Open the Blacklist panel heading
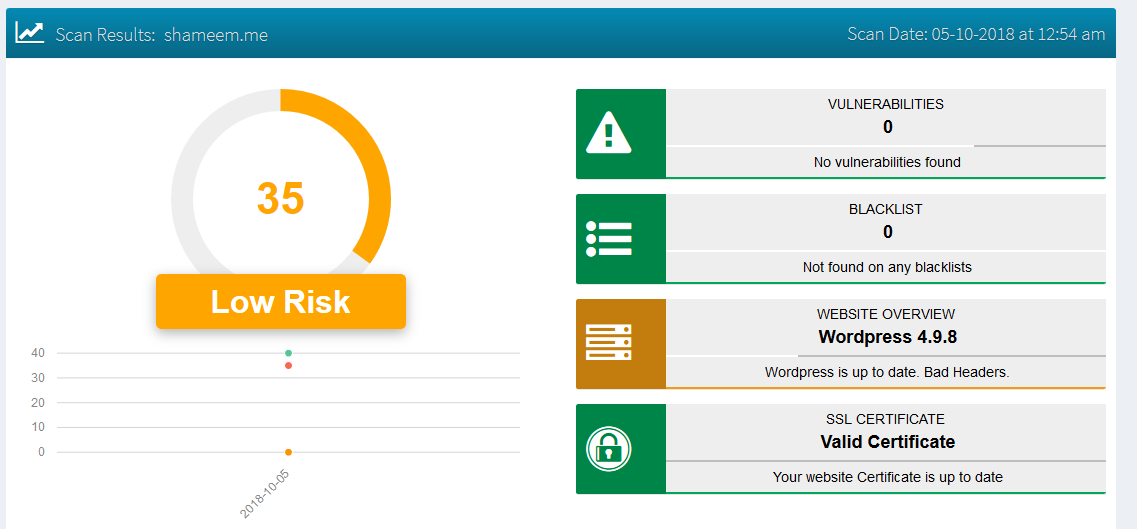This screenshot has height=529, width=1137. [x=885, y=209]
